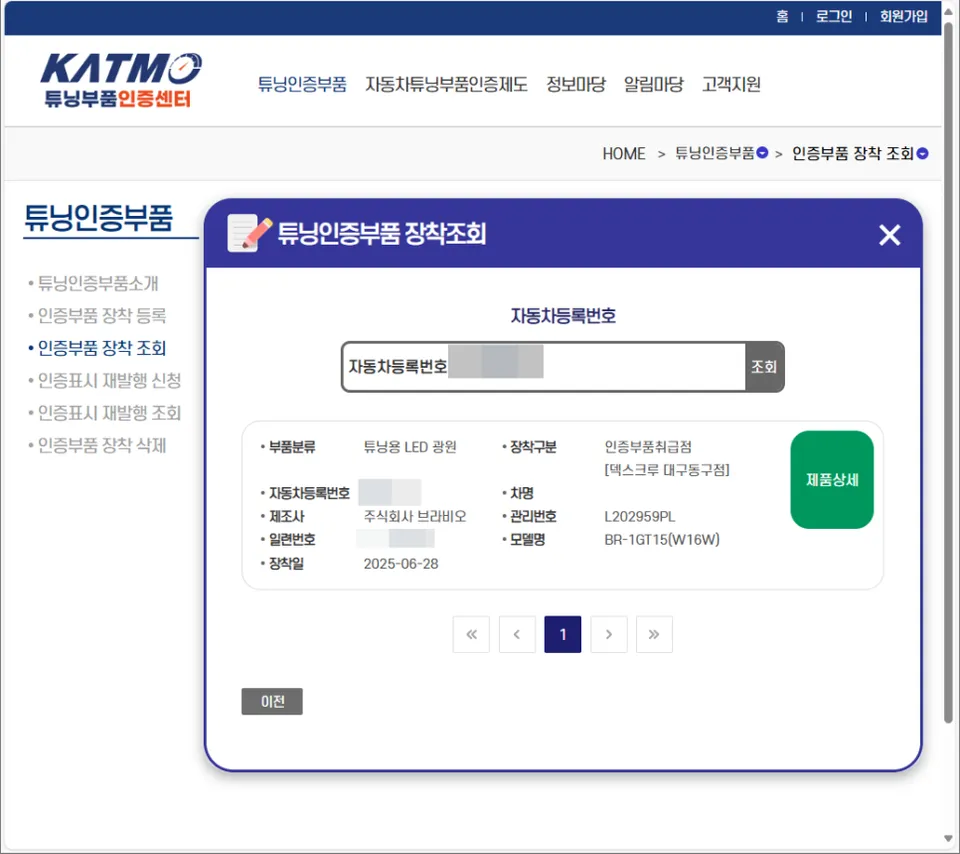Click the 홈 link in top bar
960x854 pixels.
[782, 16]
